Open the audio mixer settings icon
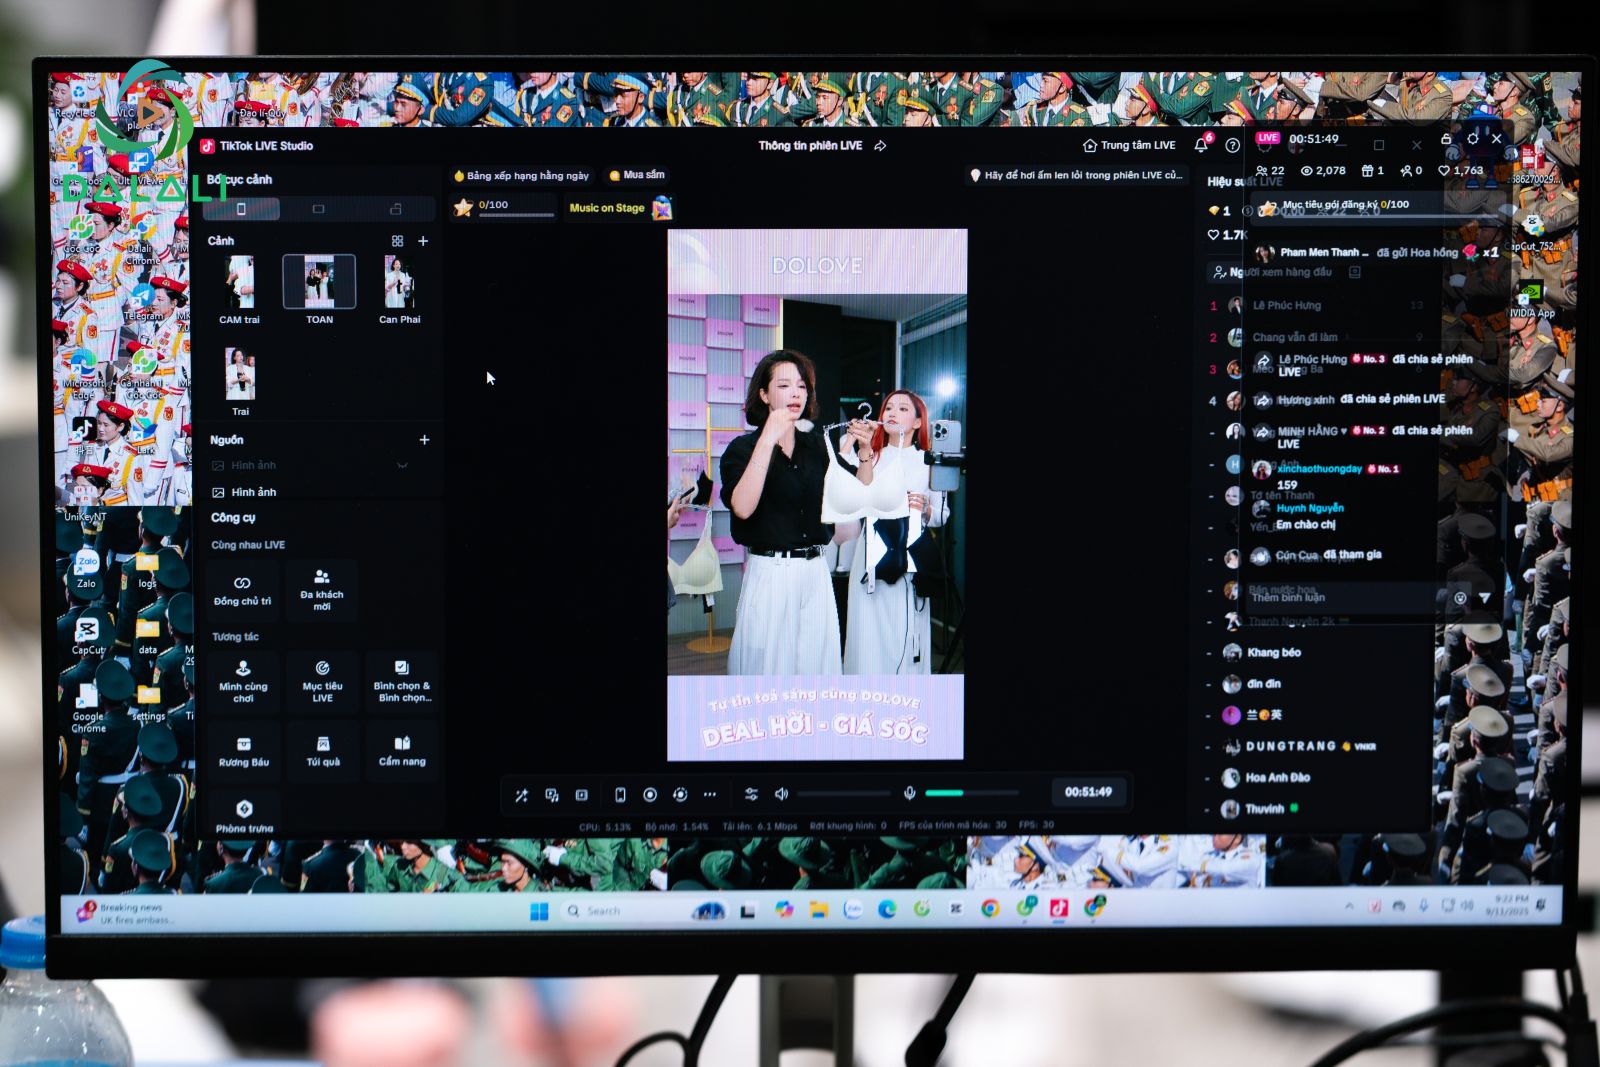 coord(751,794)
